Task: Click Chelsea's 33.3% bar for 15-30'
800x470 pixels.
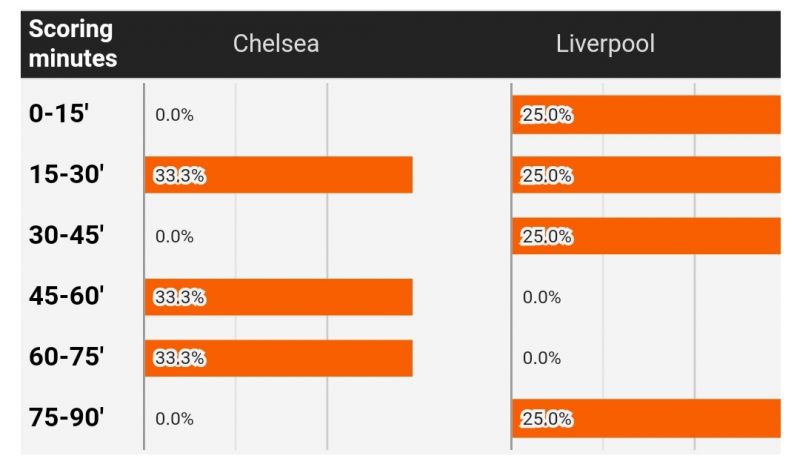Action: click(279, 175)
